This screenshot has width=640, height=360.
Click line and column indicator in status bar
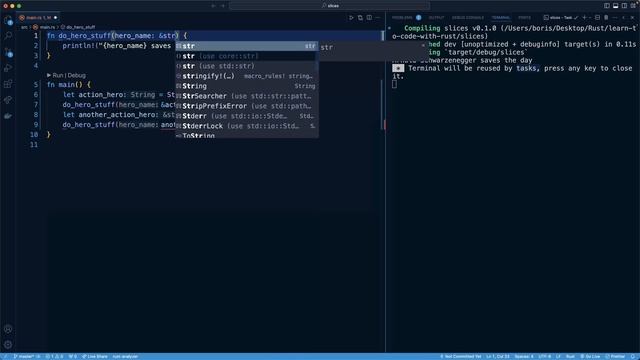(498, 356)
